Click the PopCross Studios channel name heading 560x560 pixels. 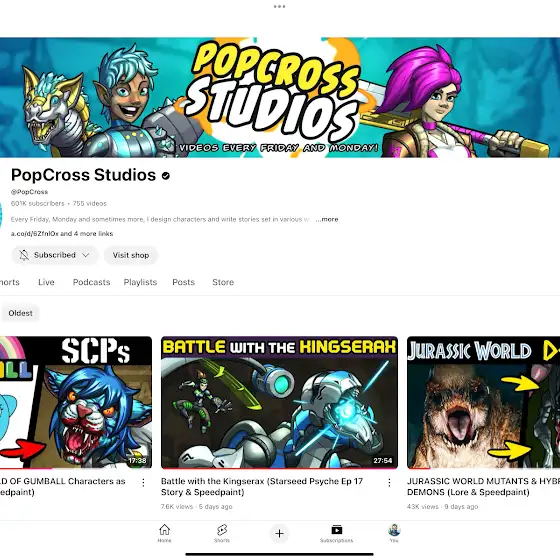[x=84, y=175]
